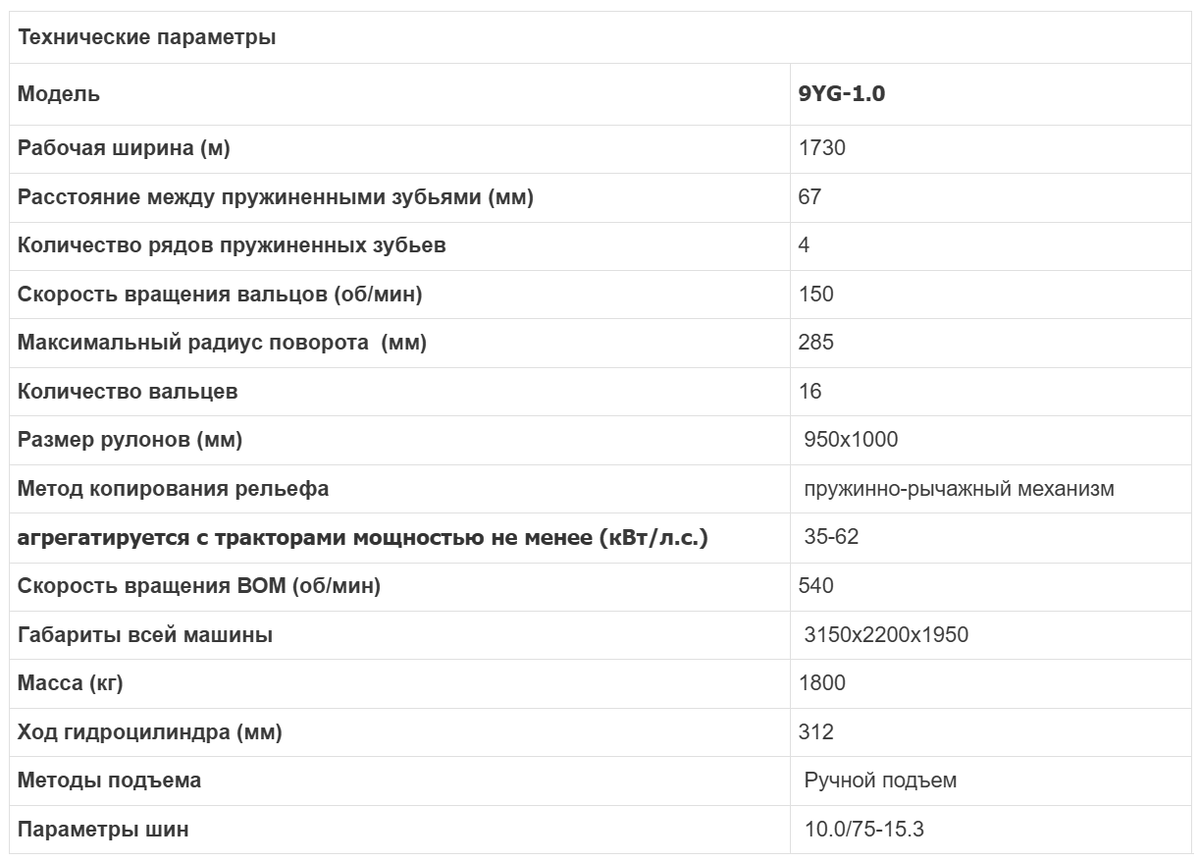
Task: Select the tire parameters value 10.0/75-15.3
Action: [x=870, y=830]
